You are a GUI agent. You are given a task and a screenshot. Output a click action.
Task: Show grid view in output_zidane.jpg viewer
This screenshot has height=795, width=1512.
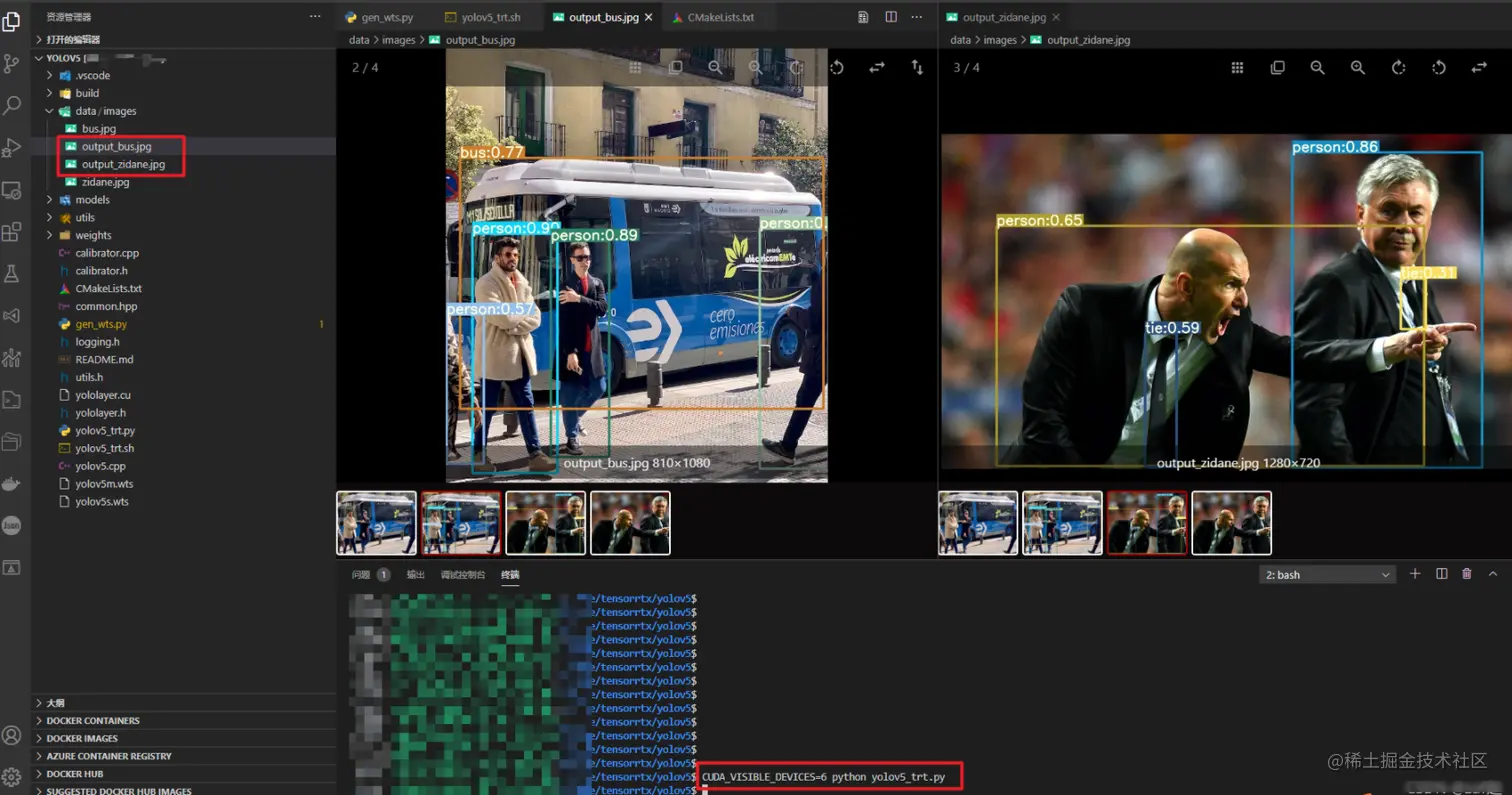1237,67
